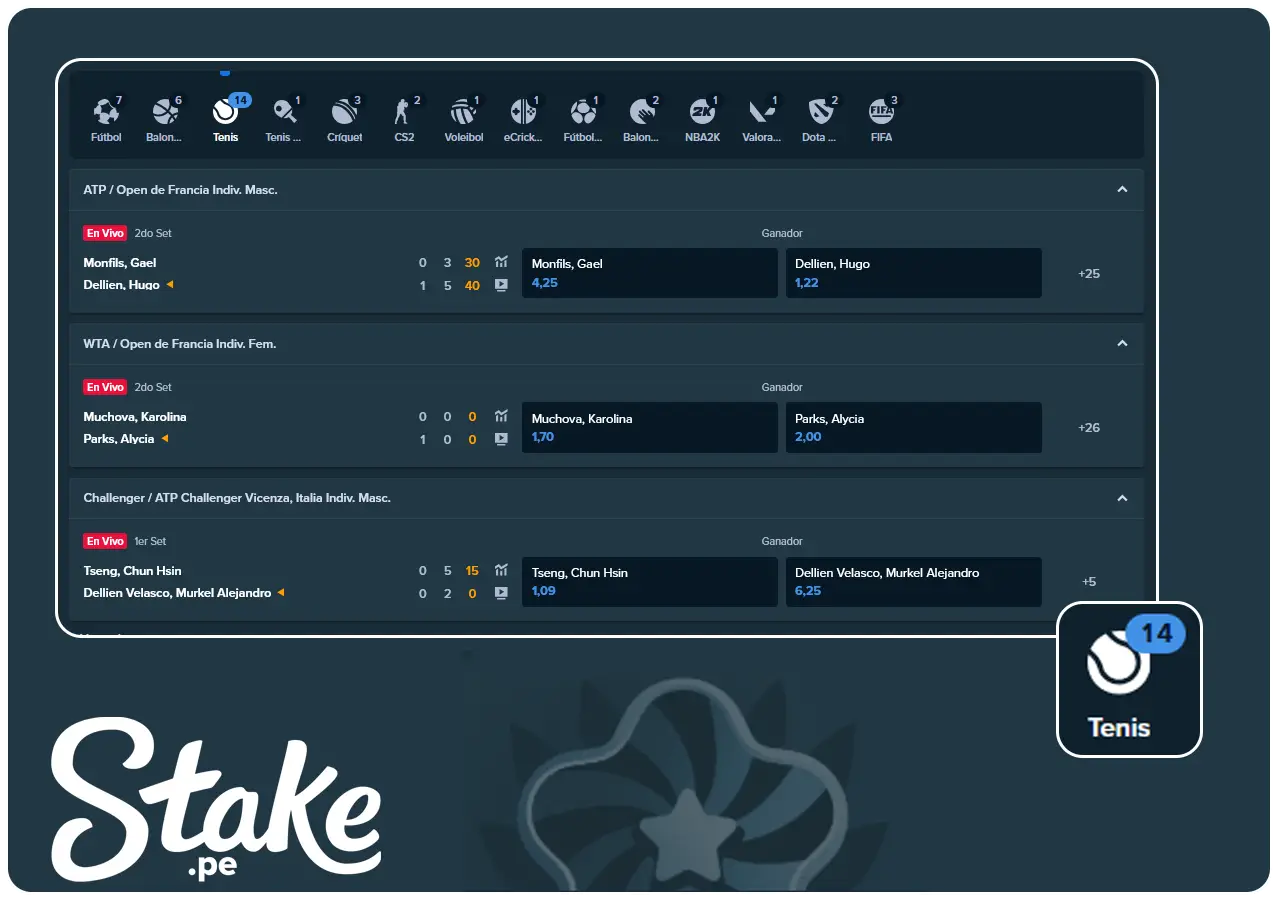The image size is (1280, 900).
Task: Bet on Dellien, Hugo at odds 1,22
Action: pyautogui.click(x=914, y=273)
